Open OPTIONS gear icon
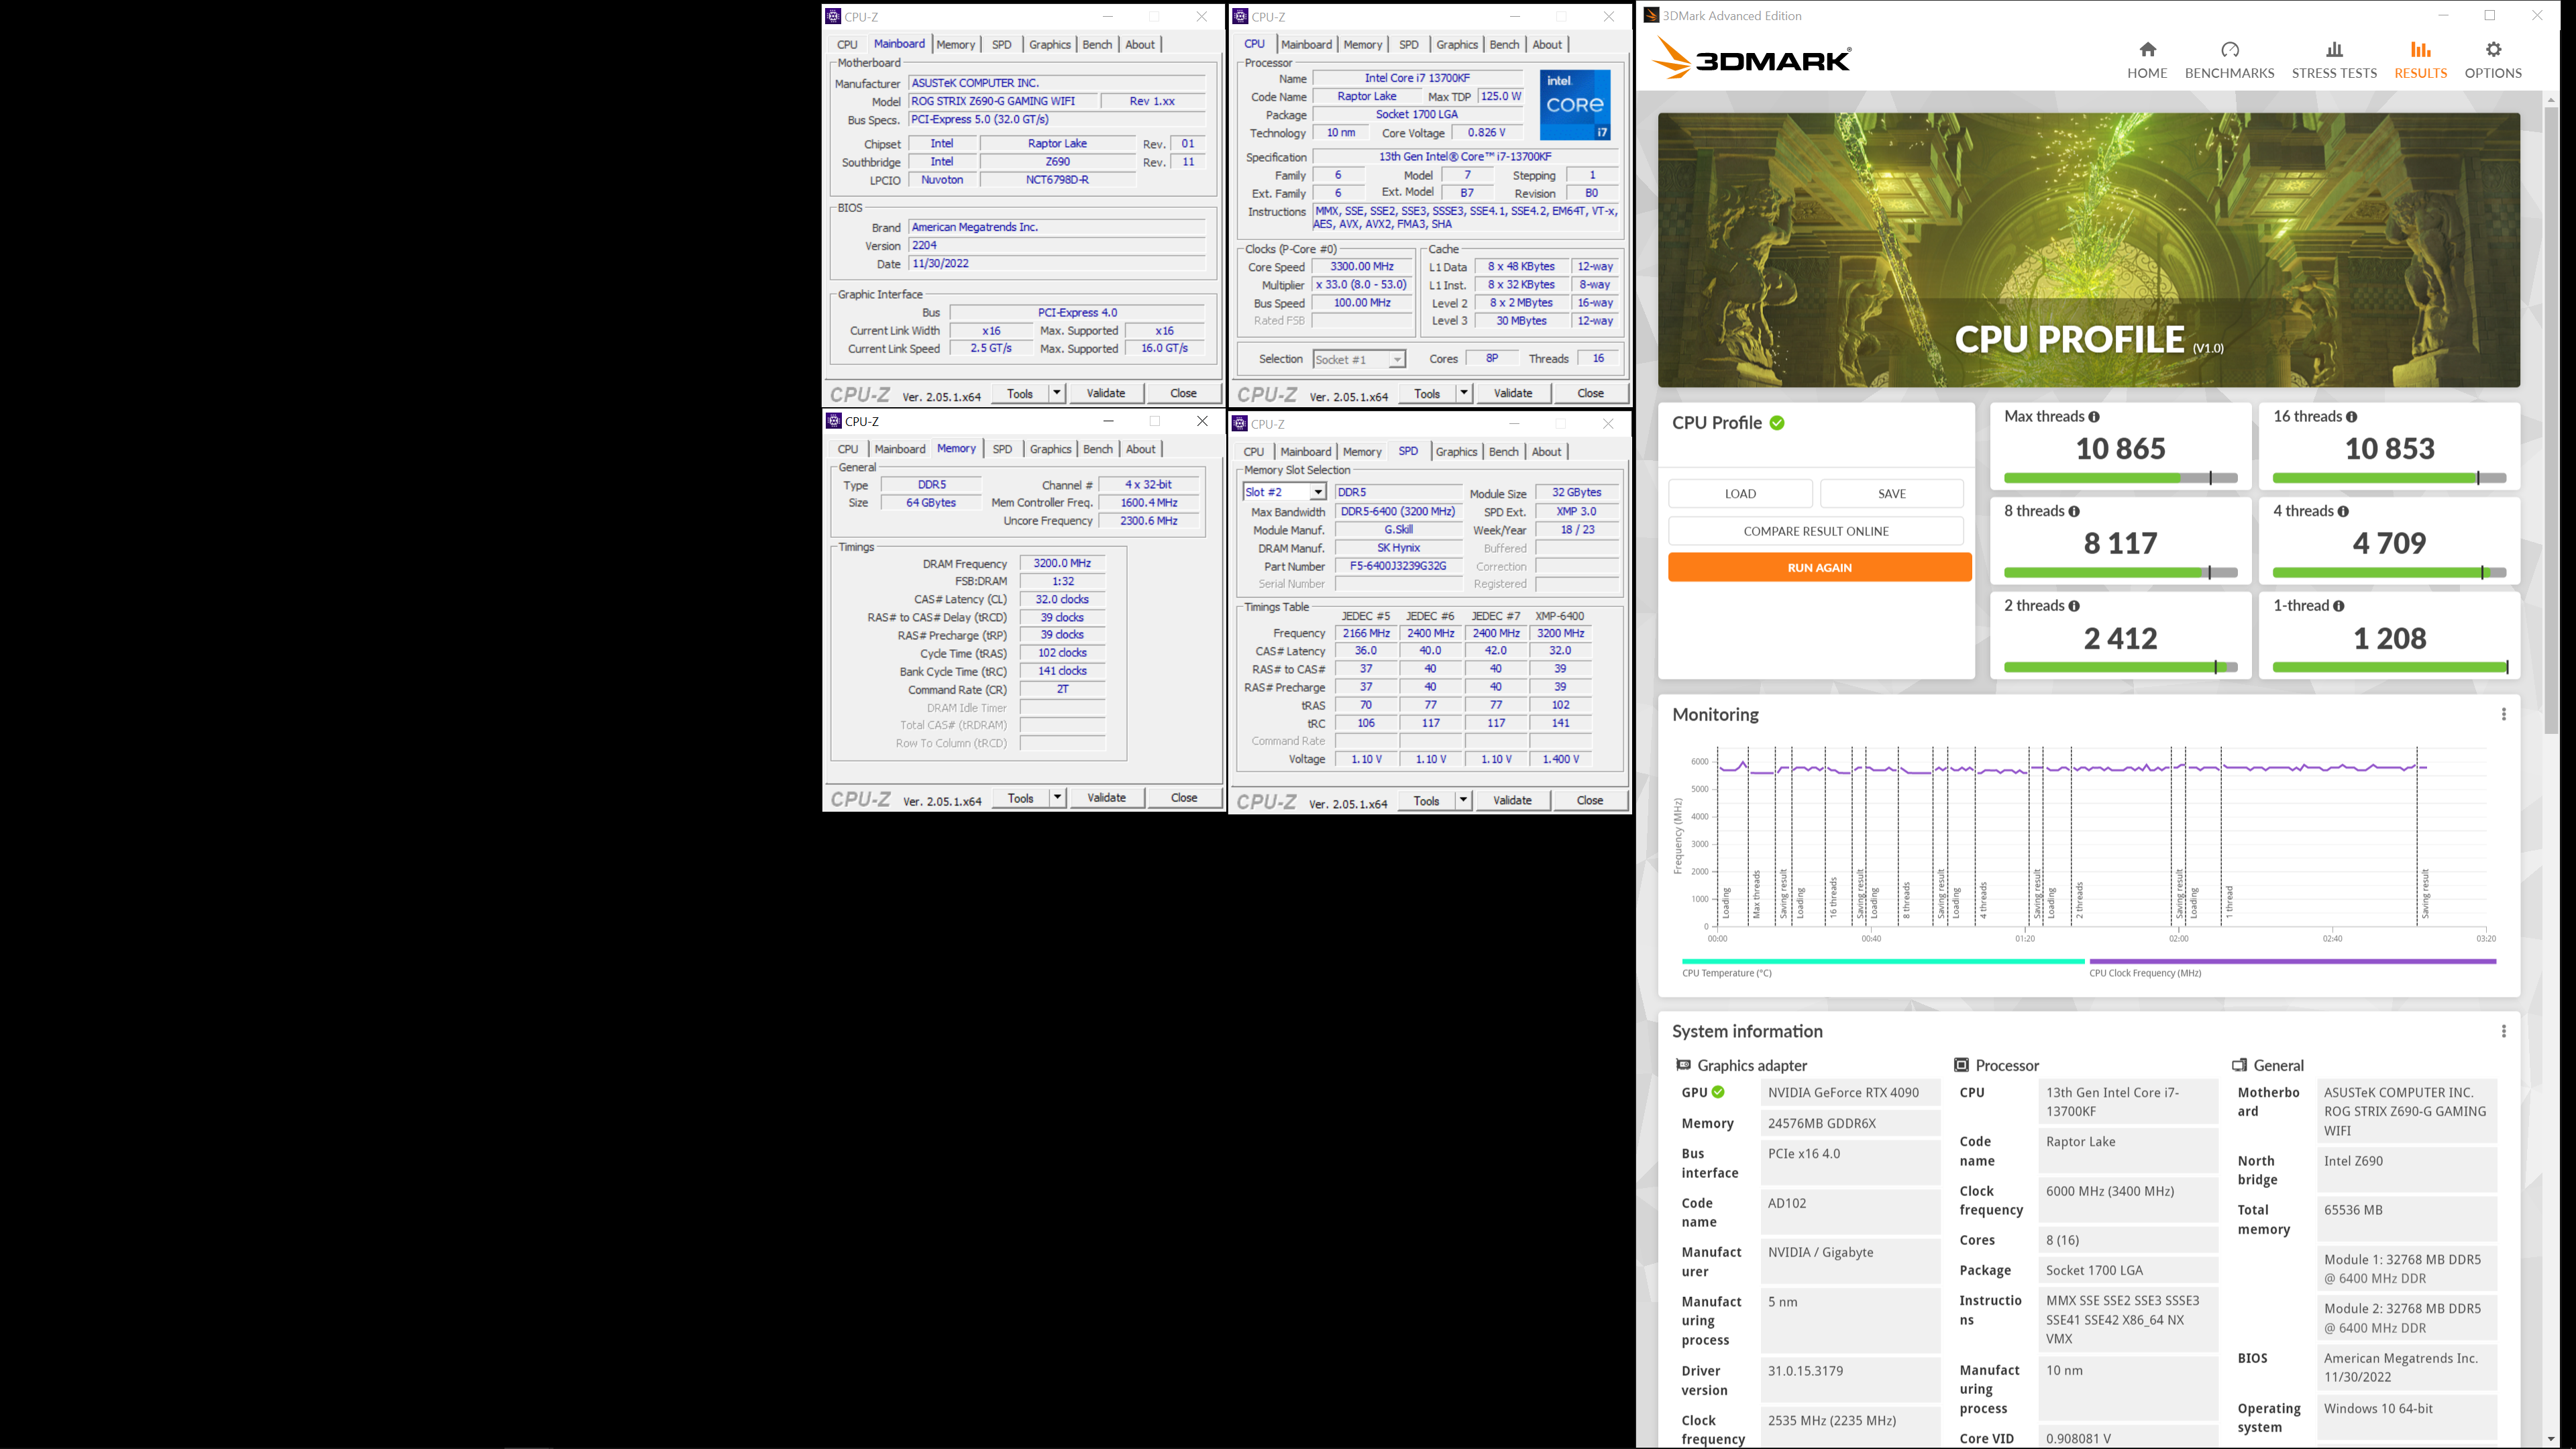Screen dimensions: 2576x1449 [2493, 50]
